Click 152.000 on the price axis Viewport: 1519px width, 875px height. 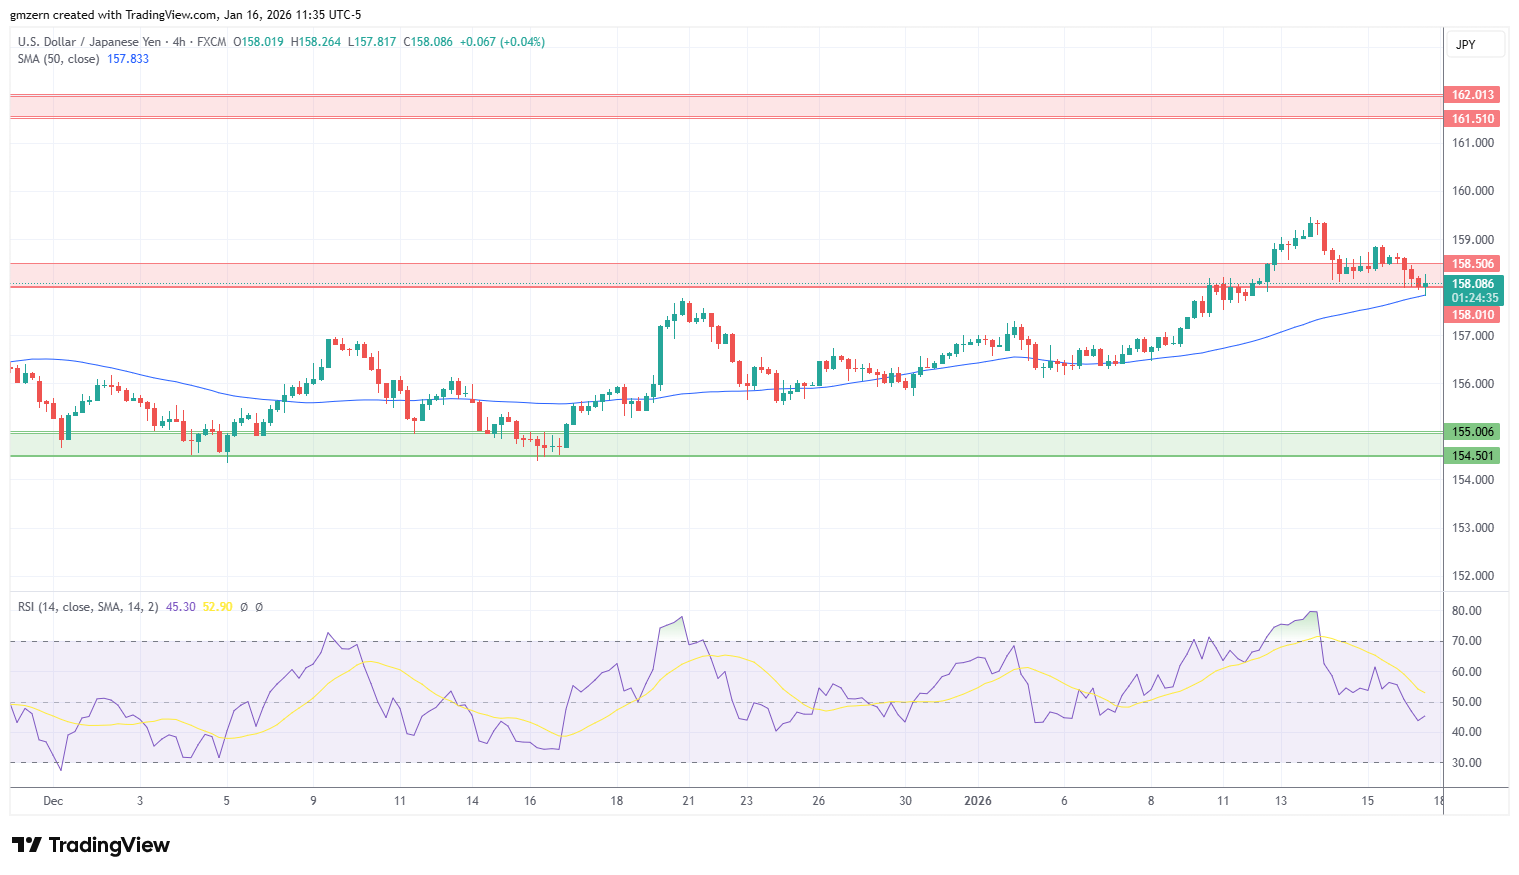tap(1473, 576)
